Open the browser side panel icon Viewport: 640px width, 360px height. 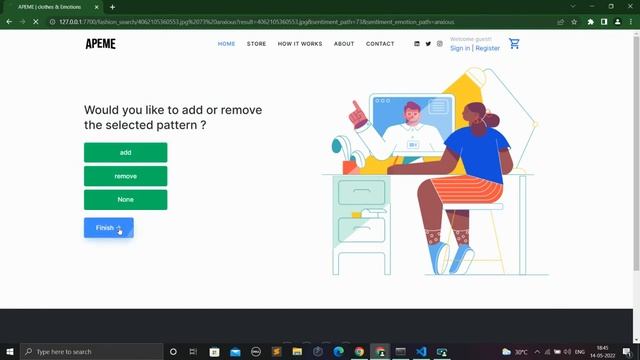(x=604, y=22)
